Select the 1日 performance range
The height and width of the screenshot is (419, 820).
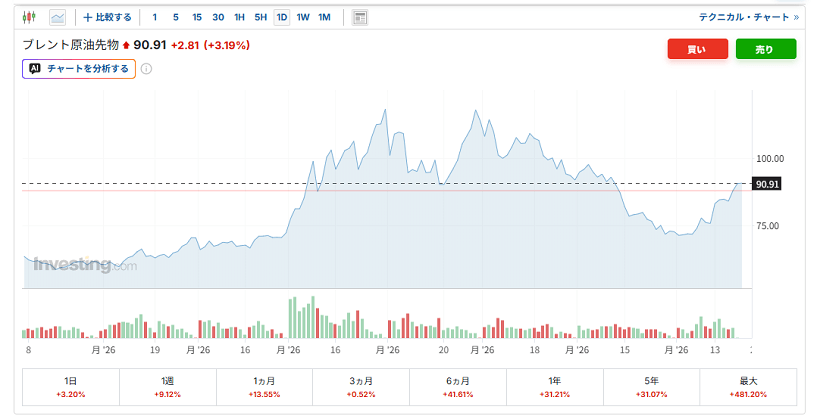coord(71,387)
